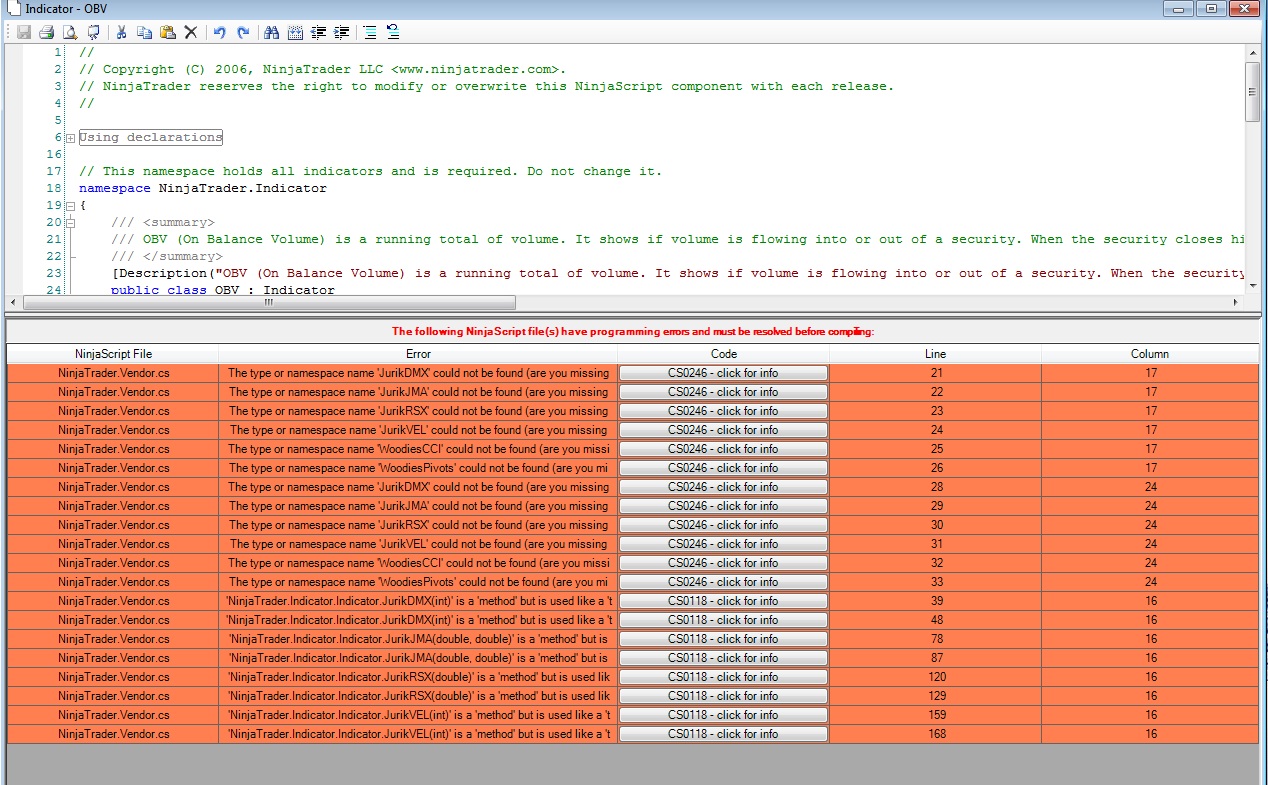Viewport: 1268px width, 785px height.
Task: Minimize the Indicator - OBV window
Action: pos(1180,9)
